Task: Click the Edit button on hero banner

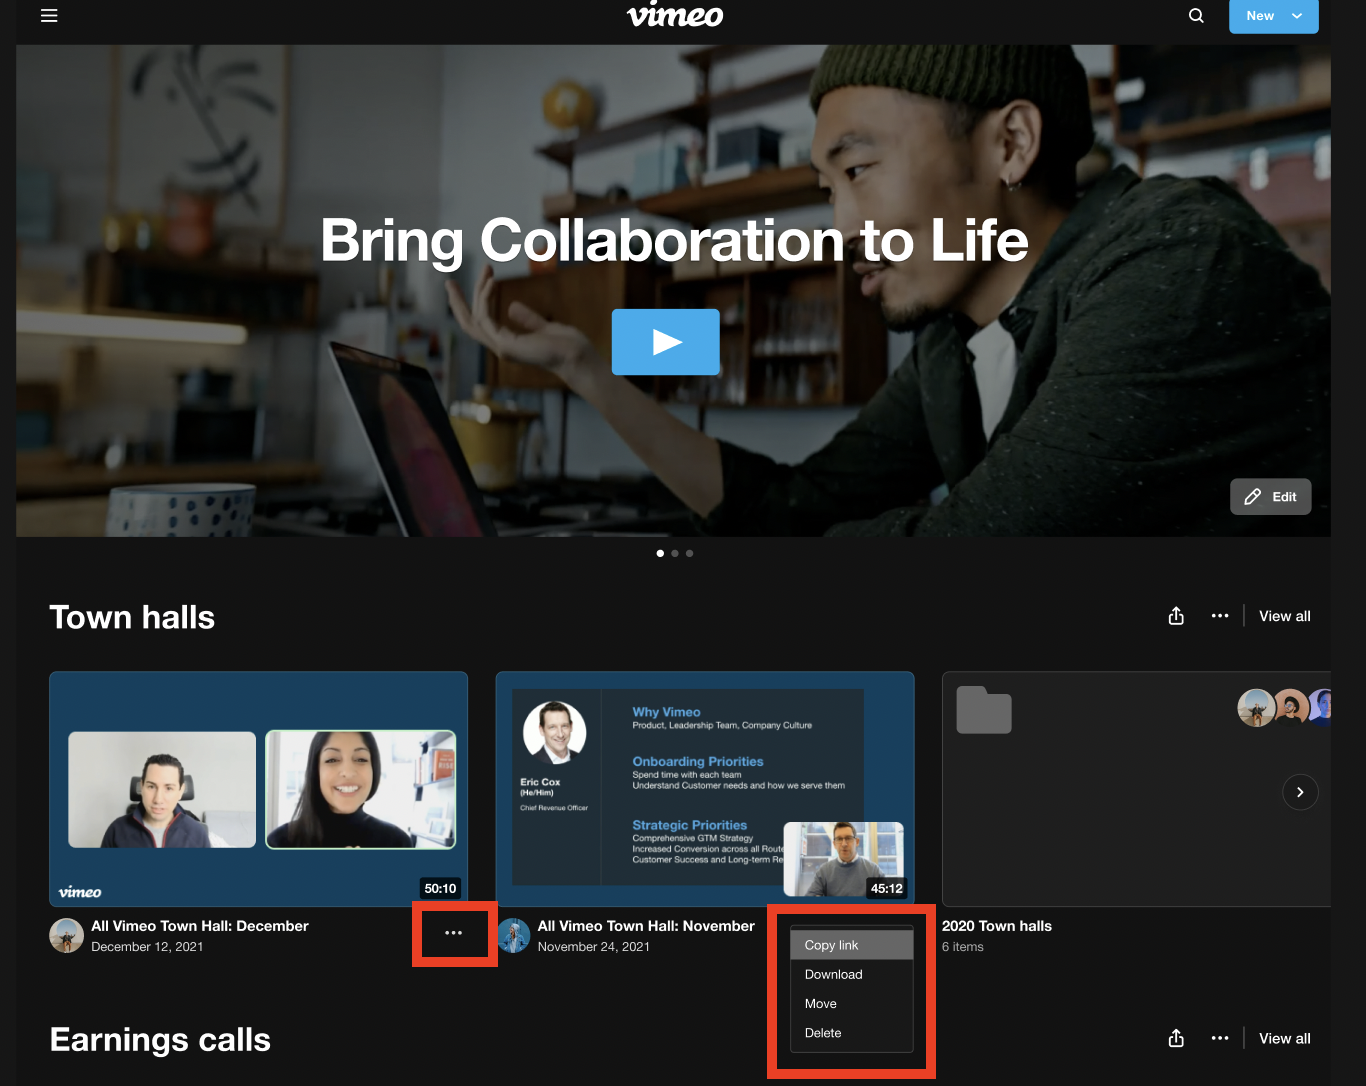Action: pos(1270,496)
